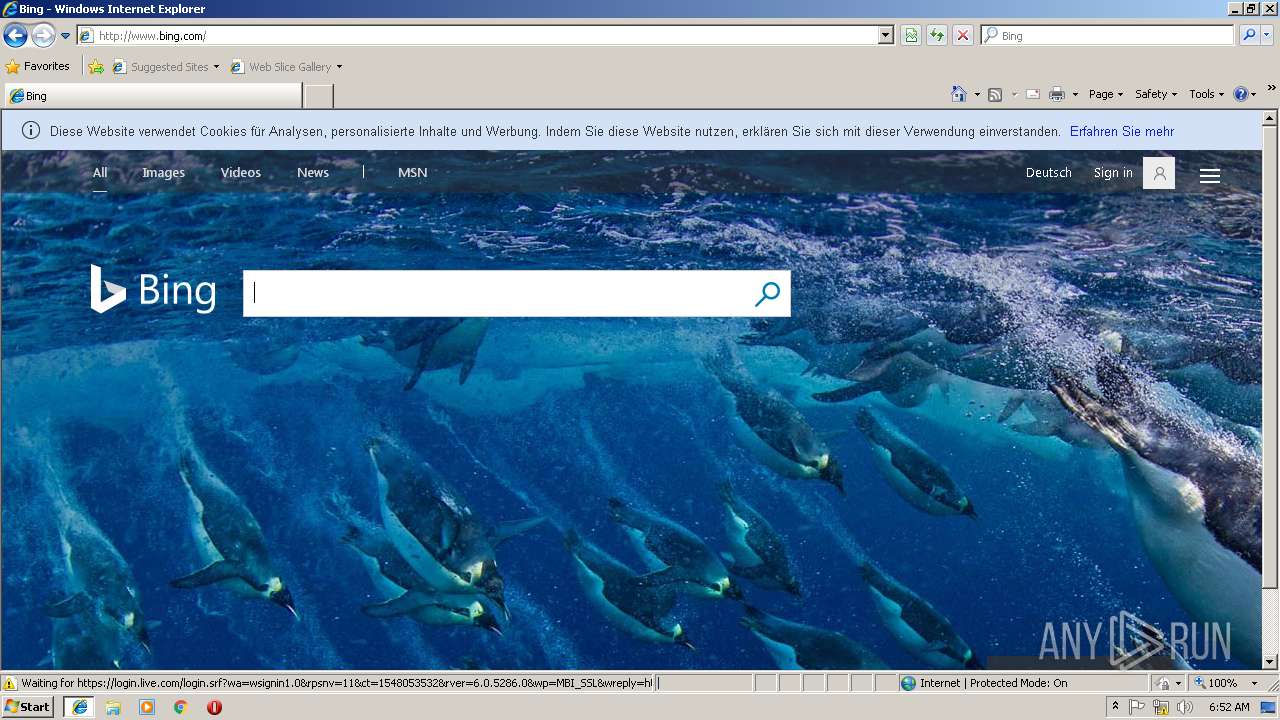1280x720 pixels.
Task: Select the Bing browser tab
Action: click(153, 96)
